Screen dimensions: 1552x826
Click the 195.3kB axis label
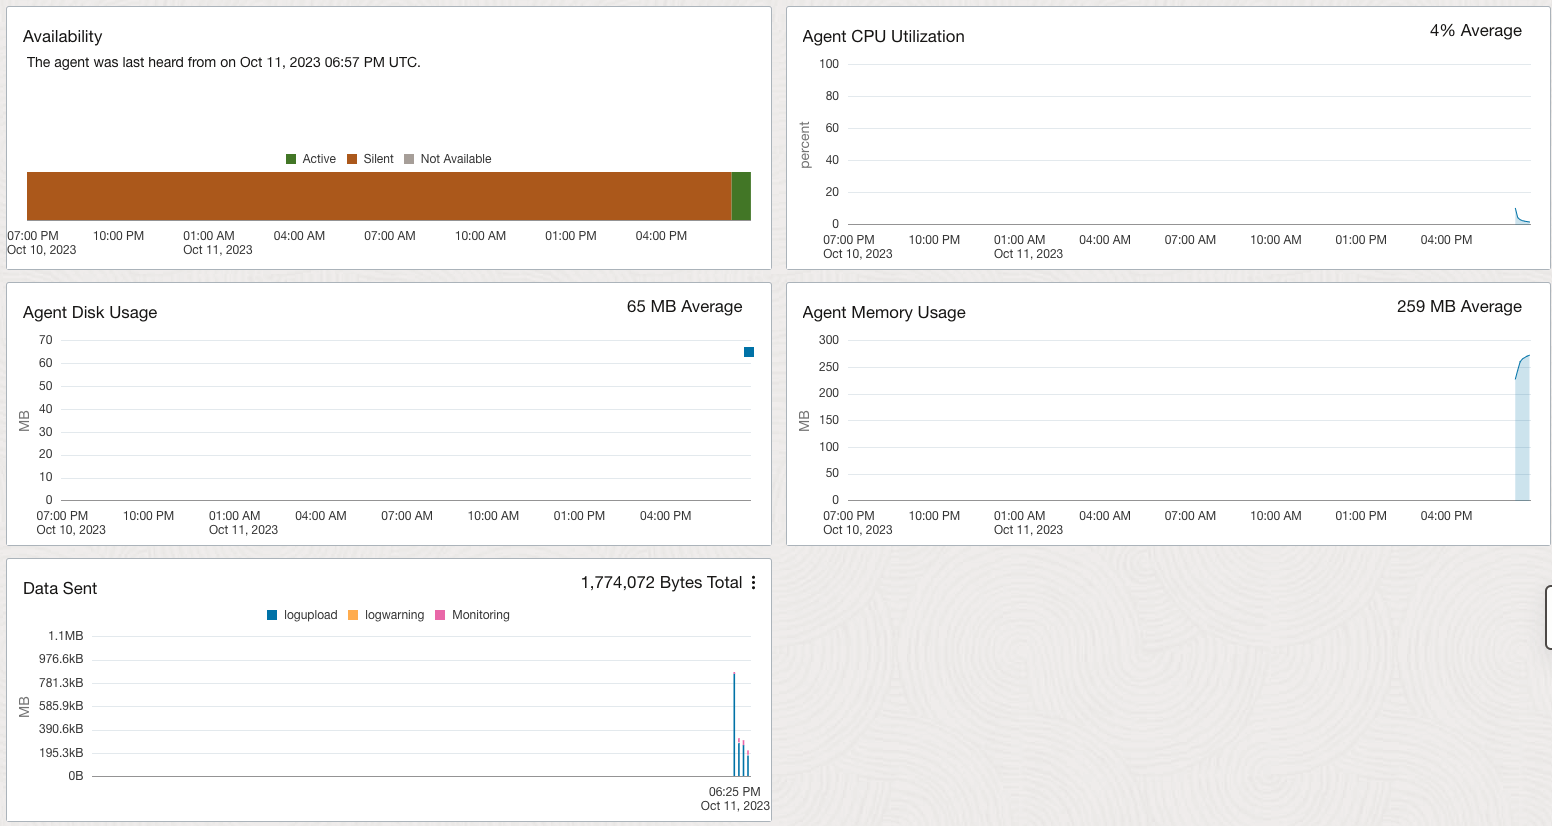pyautogui.click(x=61, y=753)
